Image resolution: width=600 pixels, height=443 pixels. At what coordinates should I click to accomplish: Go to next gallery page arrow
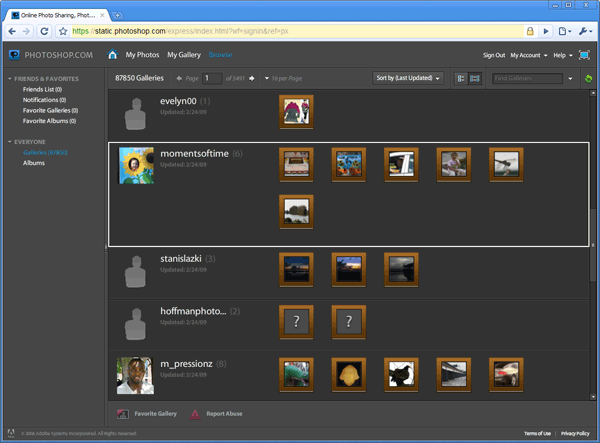tap(252, 78)
